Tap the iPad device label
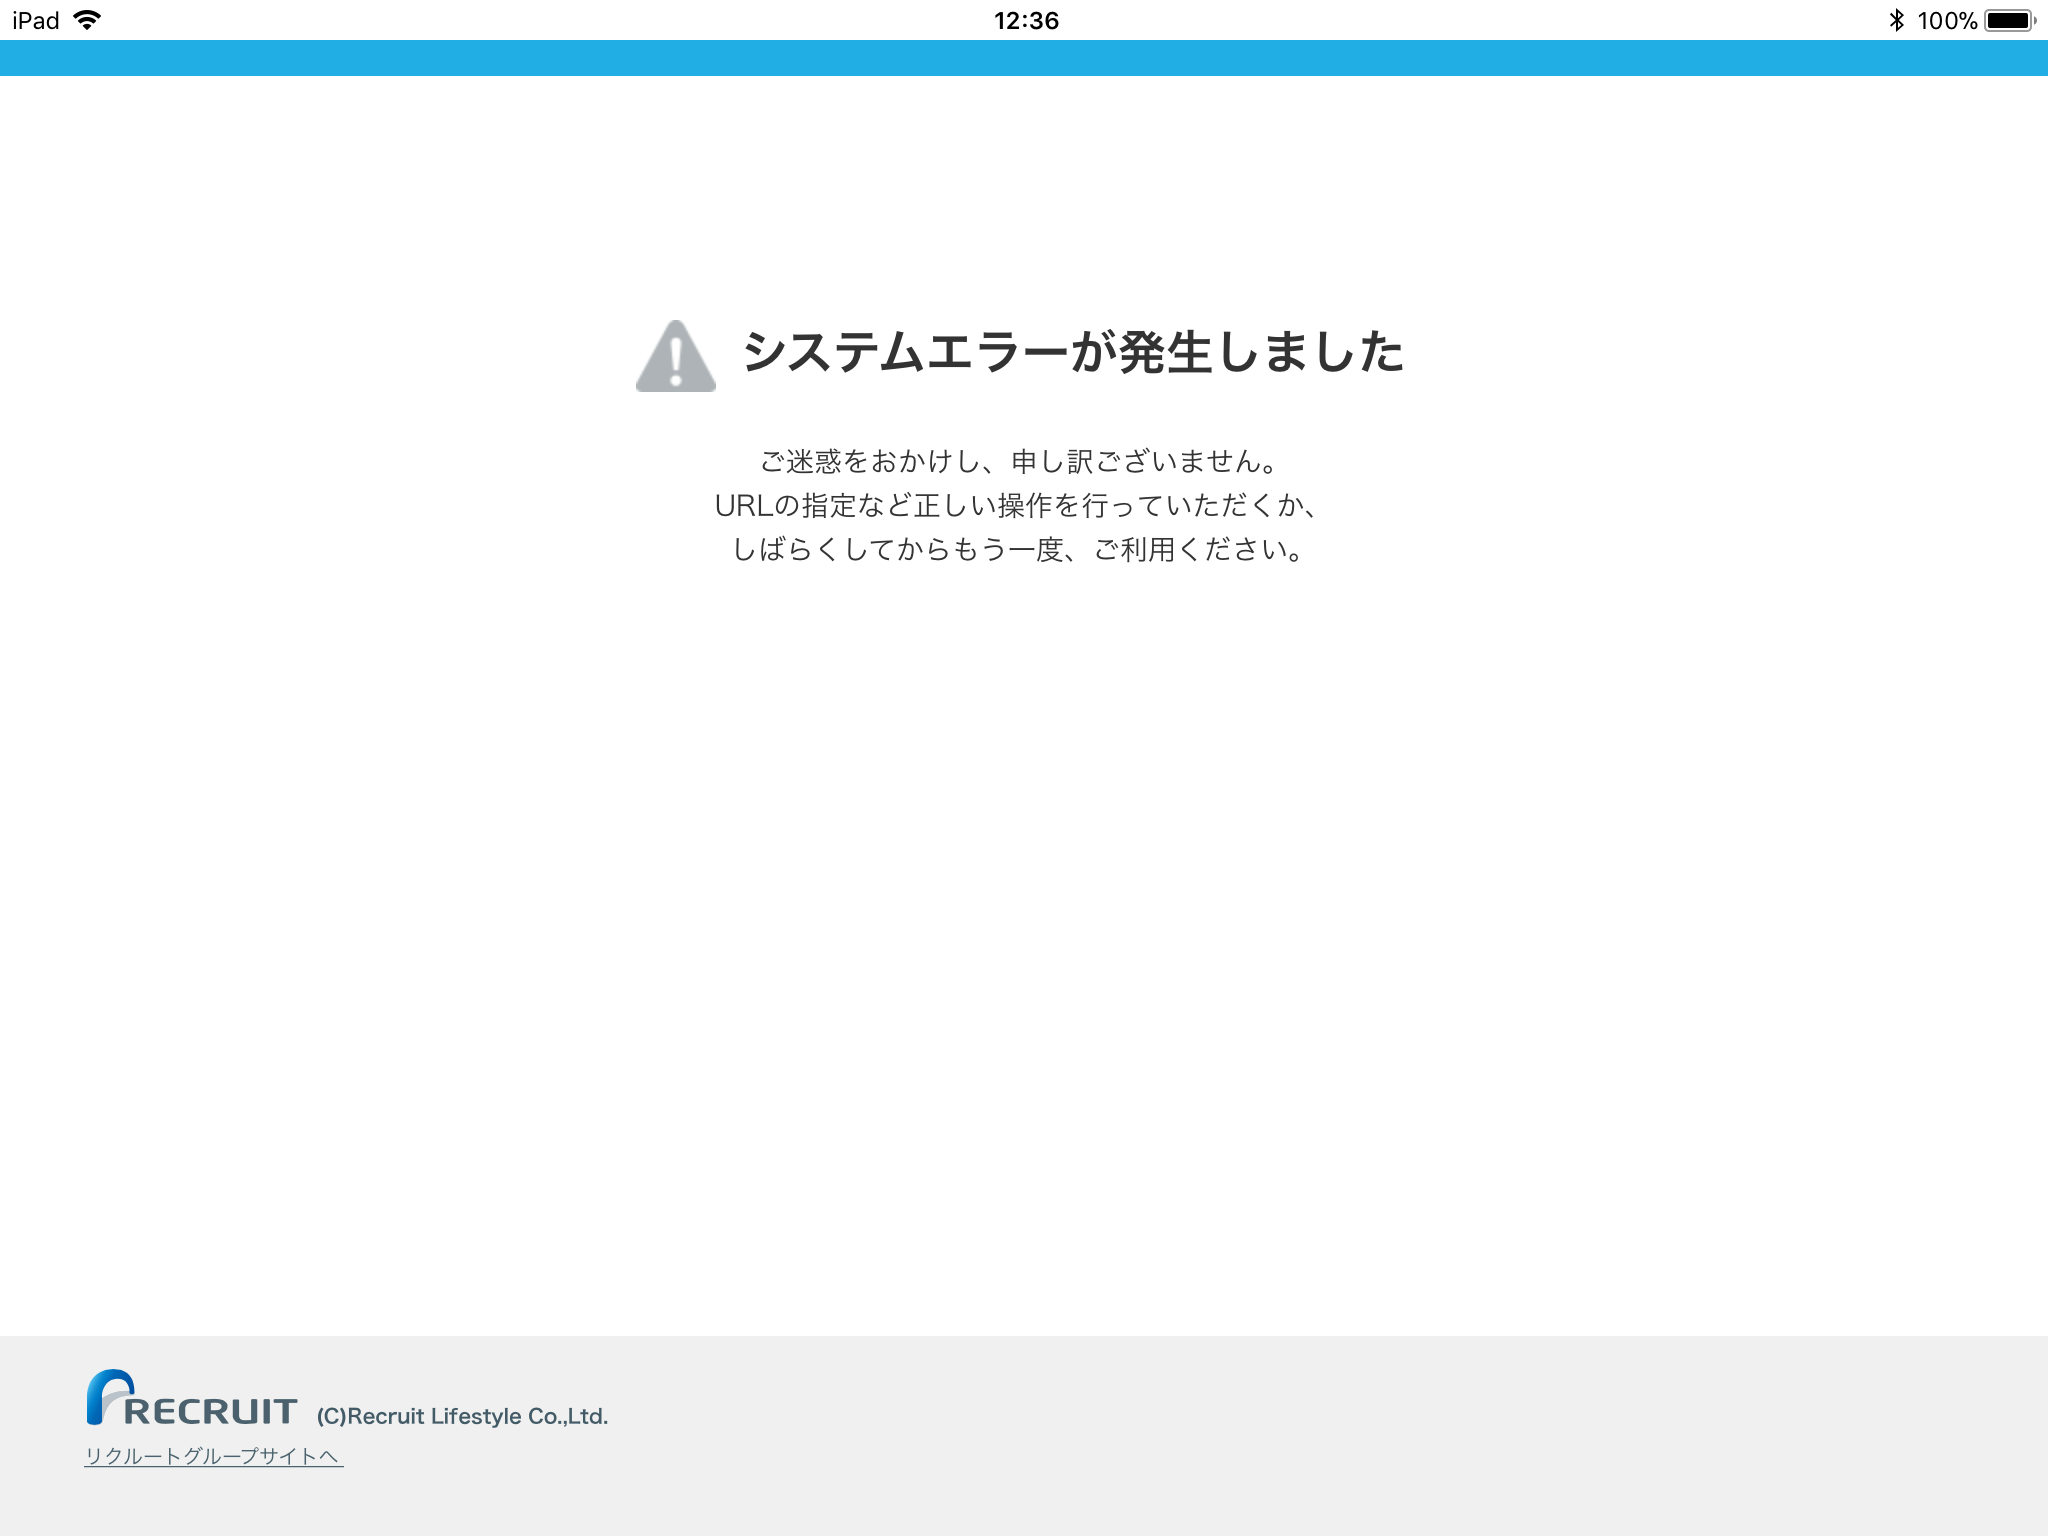 click(36, 20)
